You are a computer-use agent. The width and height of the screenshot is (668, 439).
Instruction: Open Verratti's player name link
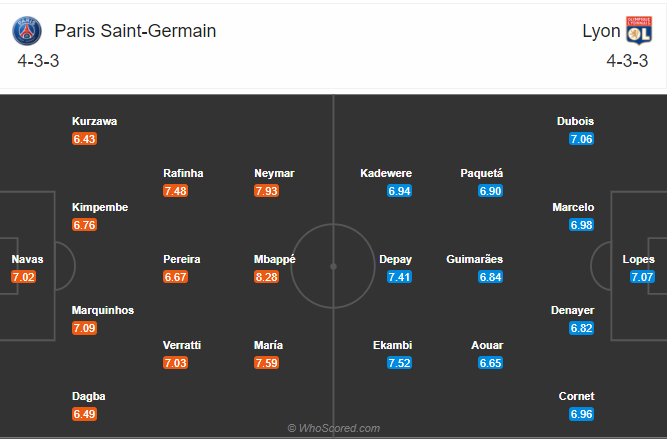click(x=182, y=345)
